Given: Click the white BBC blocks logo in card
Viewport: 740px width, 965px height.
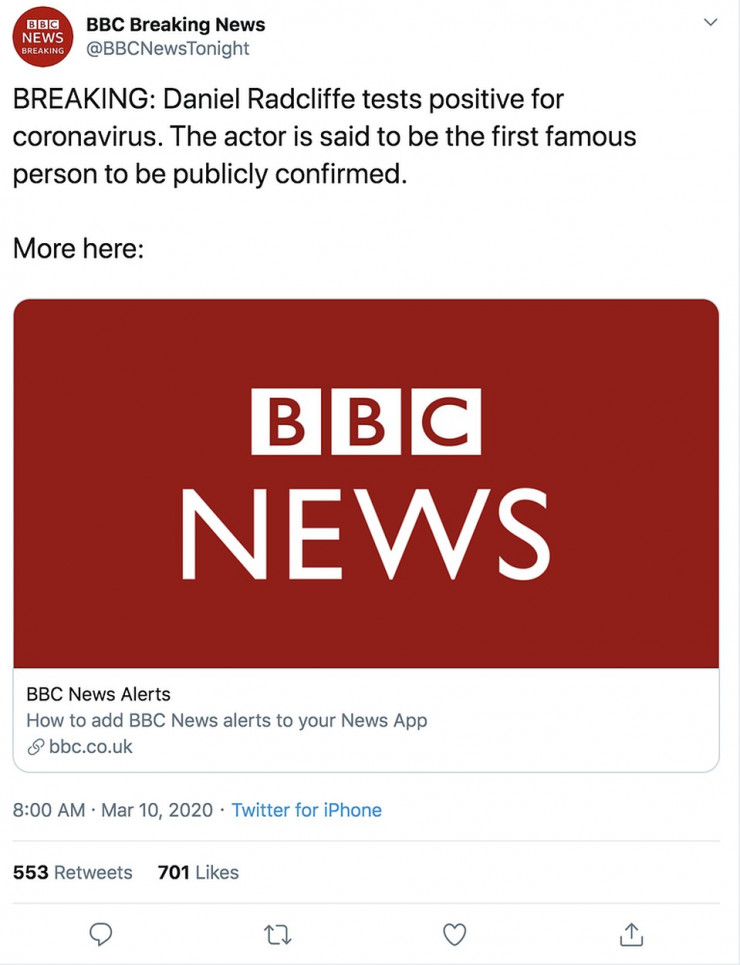Looking at the screenshot, I should click(365, 421).
